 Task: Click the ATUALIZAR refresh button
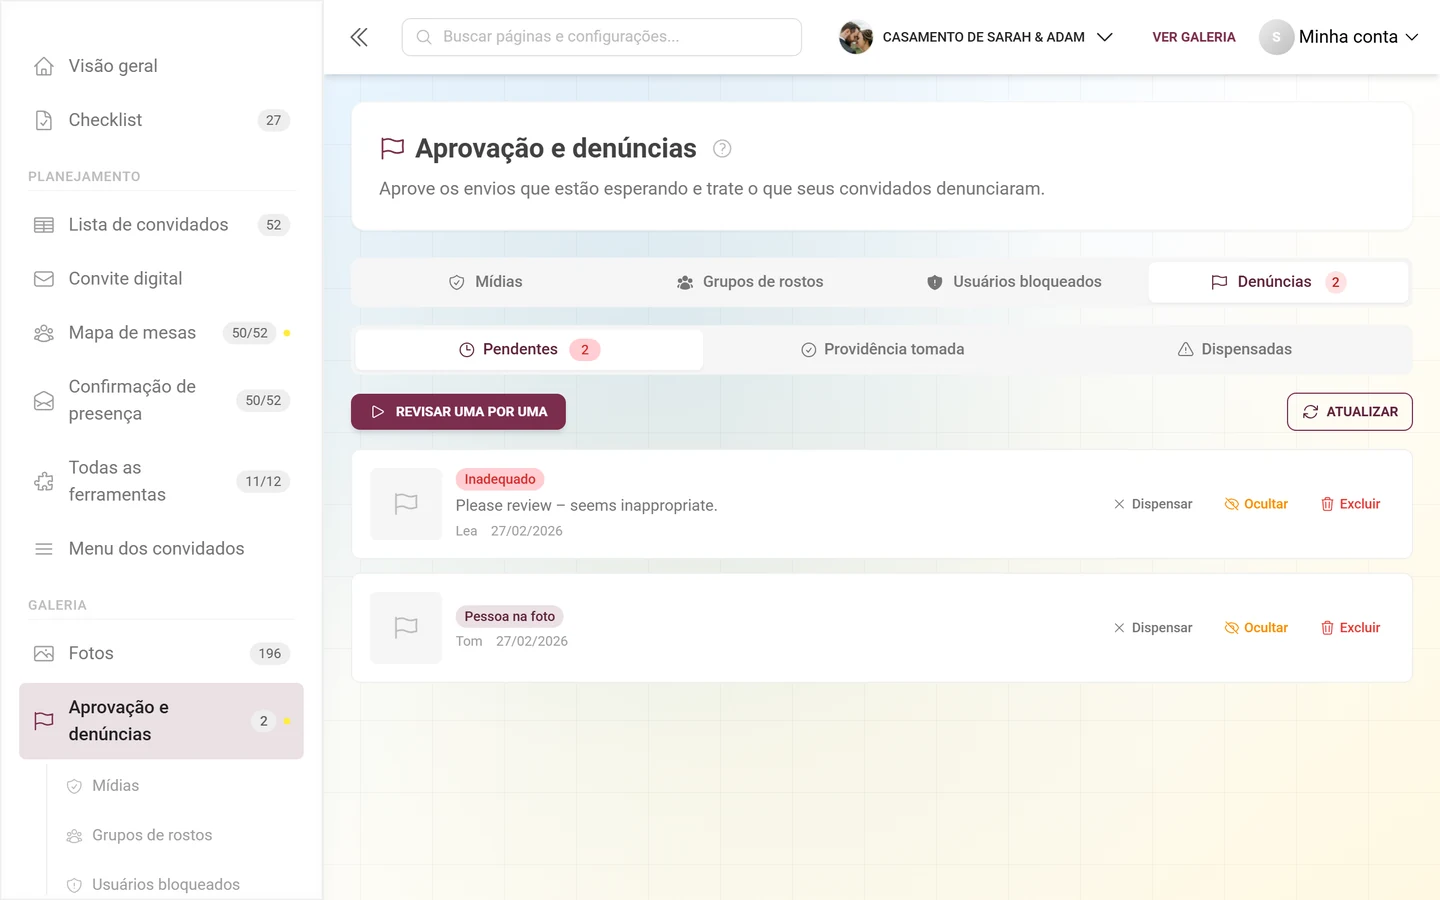(x=1349, y=412)
